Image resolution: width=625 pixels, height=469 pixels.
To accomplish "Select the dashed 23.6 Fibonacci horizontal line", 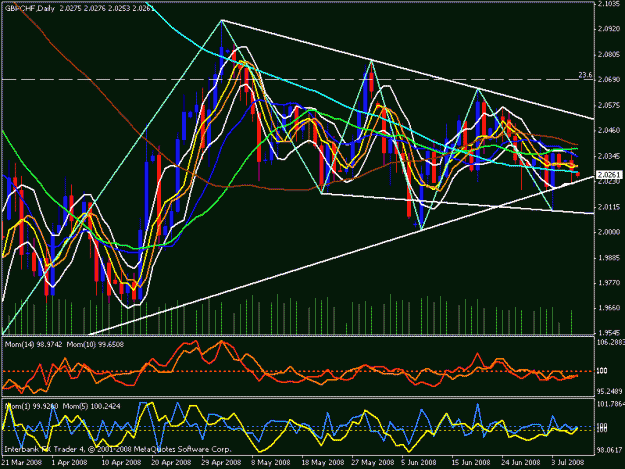I will pos(297,80).
